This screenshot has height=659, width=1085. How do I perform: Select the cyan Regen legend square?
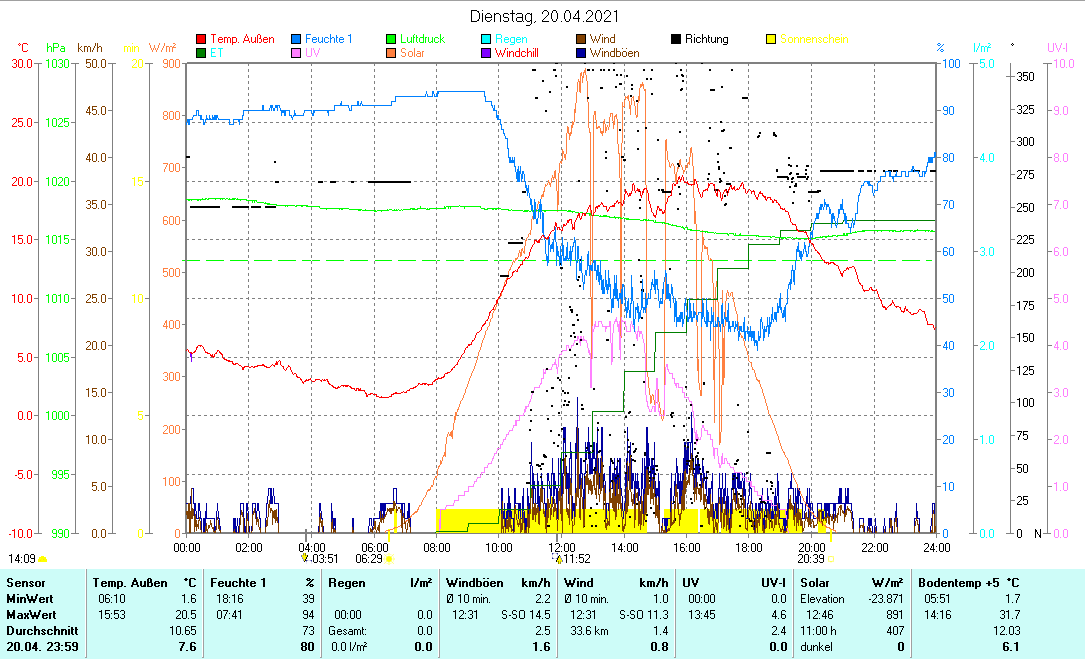pyautogui.click(x=486, y=40)
